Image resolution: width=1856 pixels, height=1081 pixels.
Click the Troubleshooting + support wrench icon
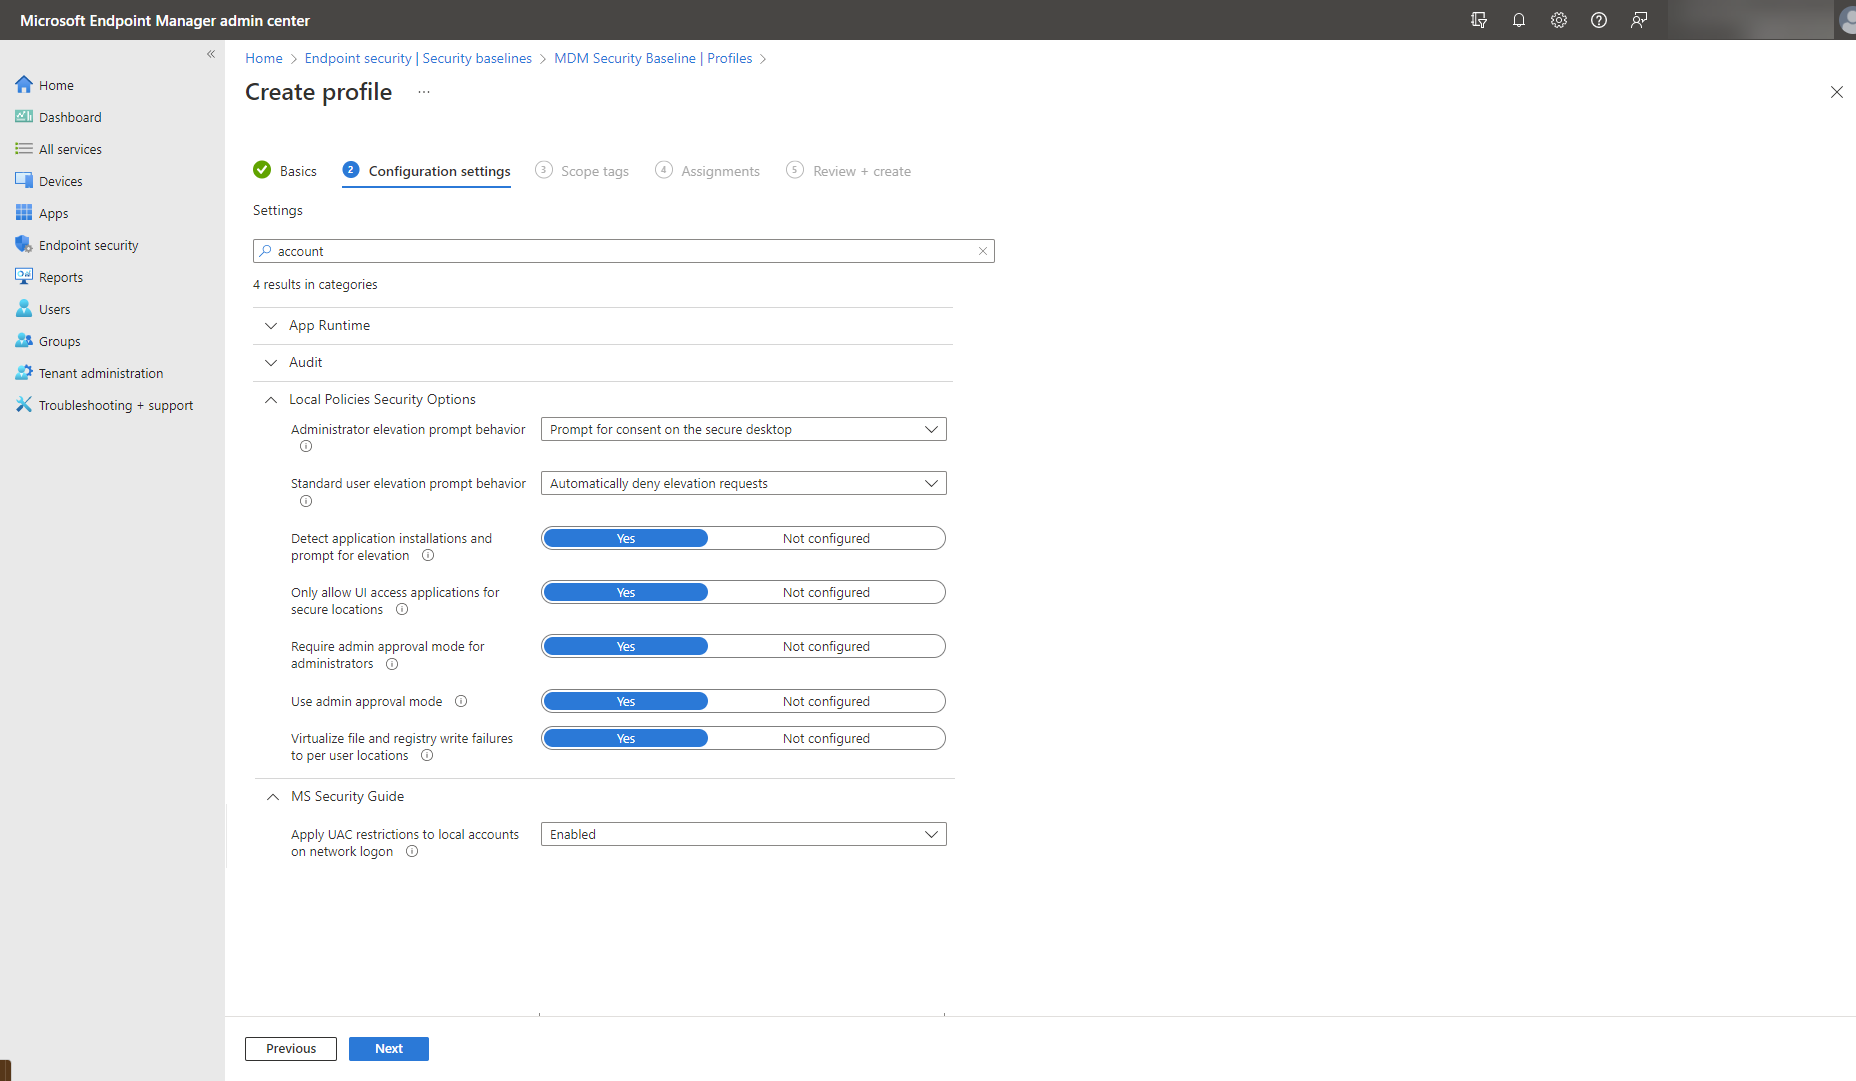[x=24, y=405]
